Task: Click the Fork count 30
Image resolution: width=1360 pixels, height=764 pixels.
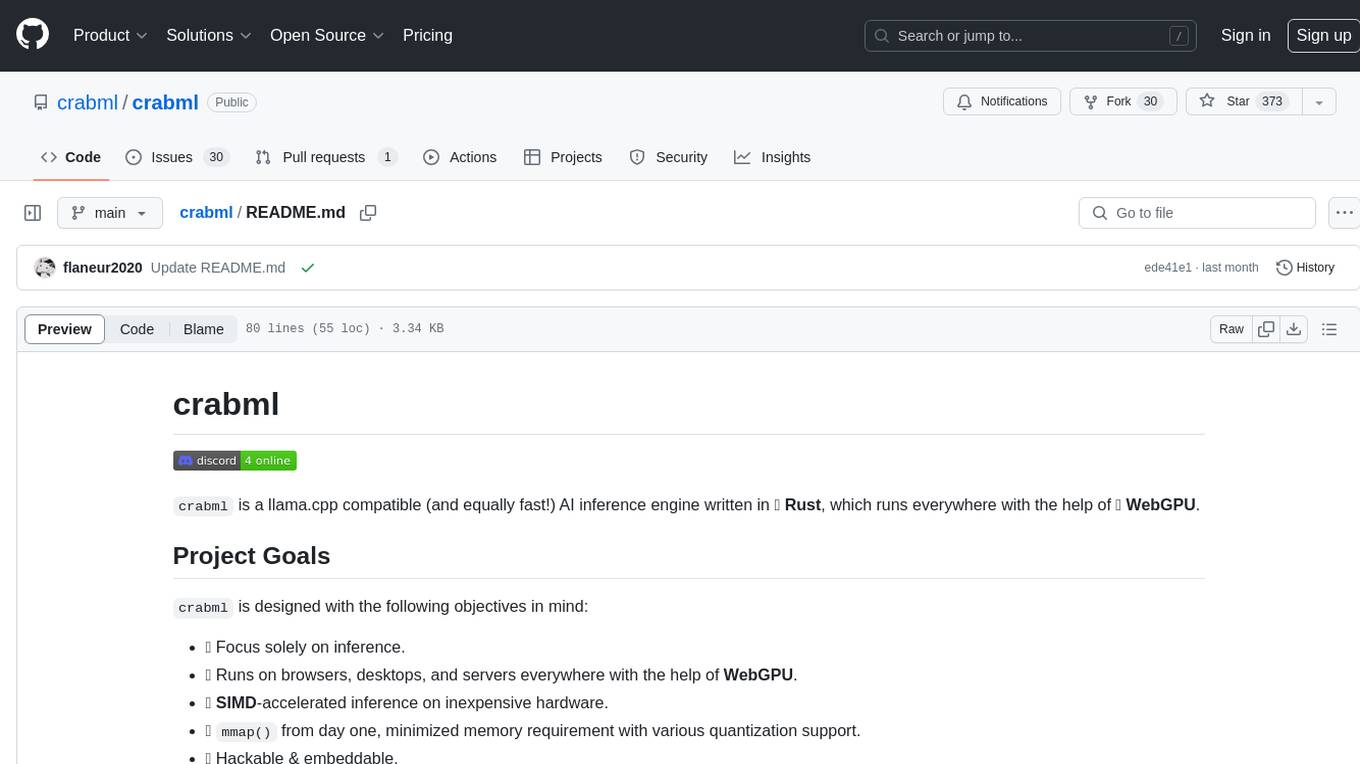Action: pos(1151,101)
